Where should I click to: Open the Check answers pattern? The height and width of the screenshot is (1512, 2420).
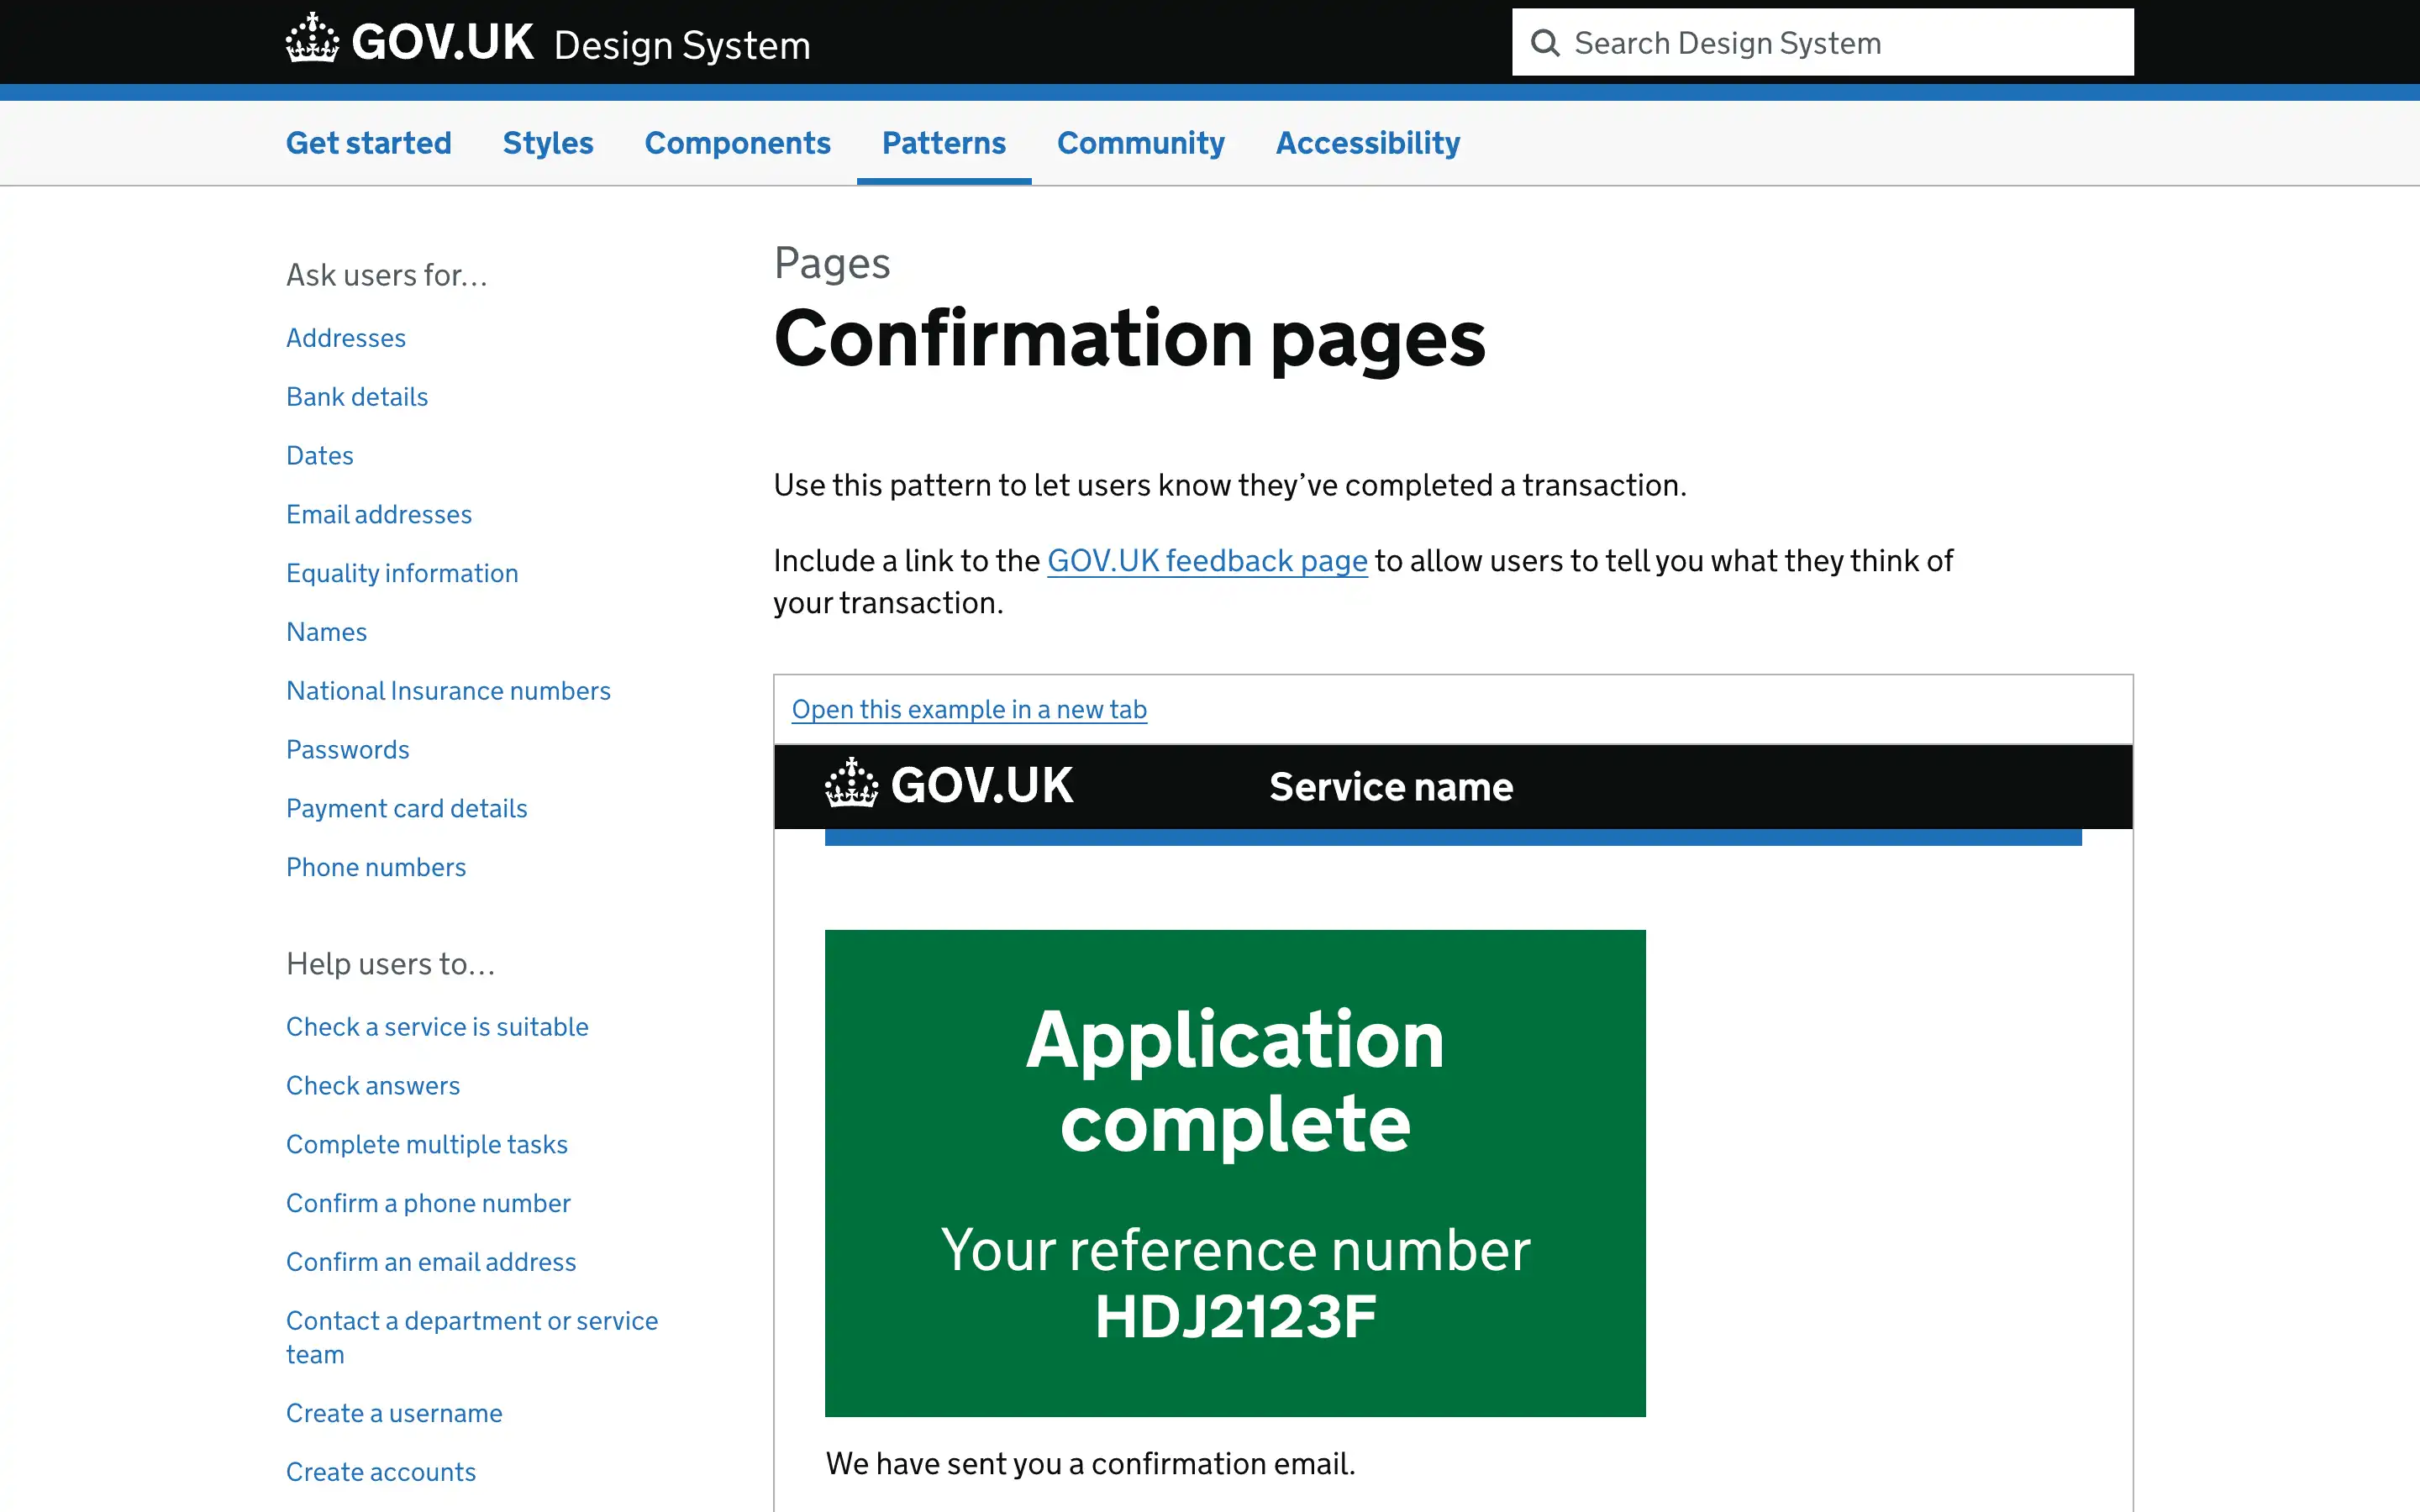(372, 1085)
